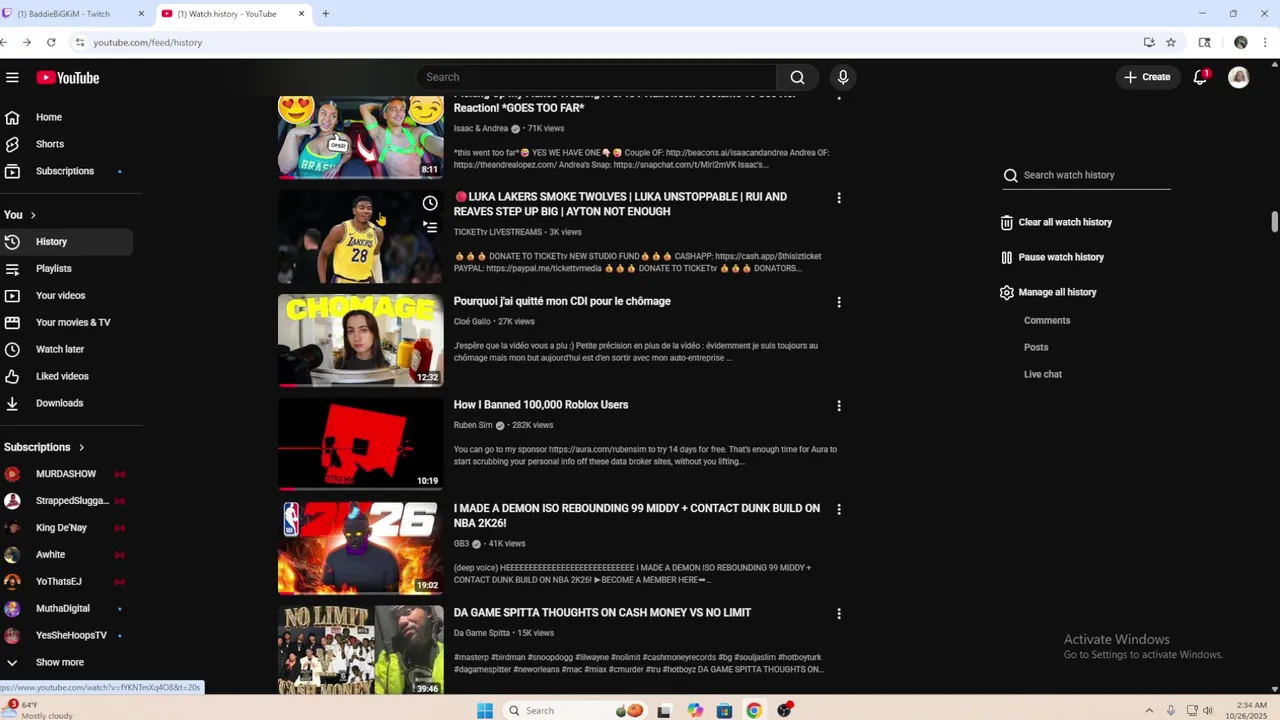
Task: Focus the YouTube search box
Action: coord(597,77)
